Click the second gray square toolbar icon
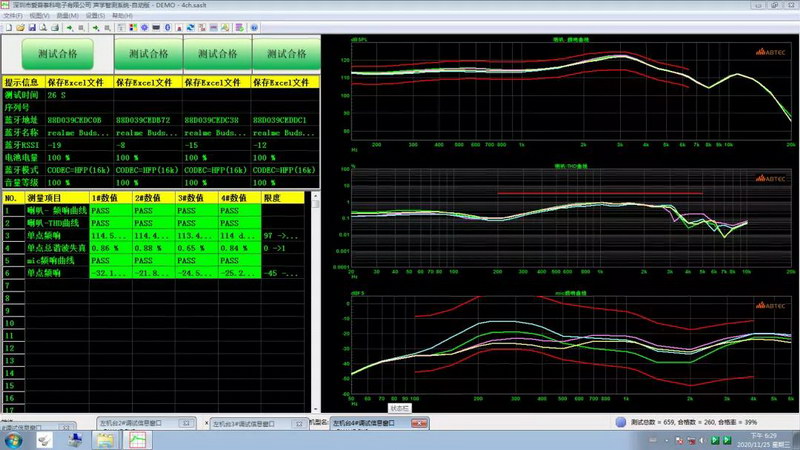Image resolution: width=800 pixels, height=450 pixels. coord(107,28)
